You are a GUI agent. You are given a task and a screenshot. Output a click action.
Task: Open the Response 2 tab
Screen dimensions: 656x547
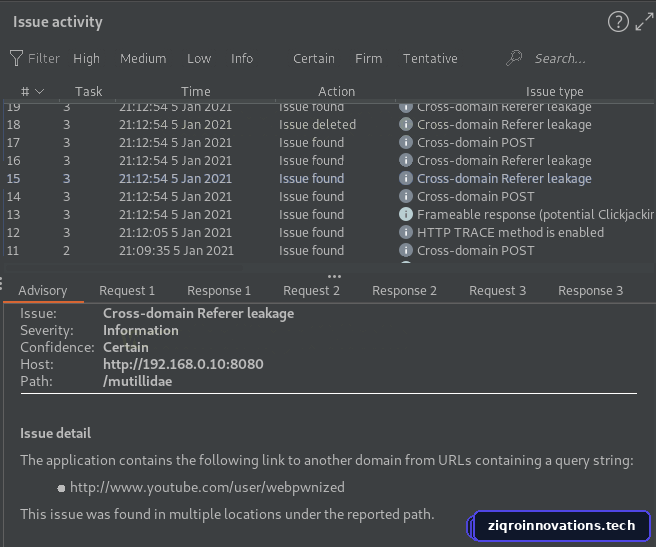tap(404, 290)
